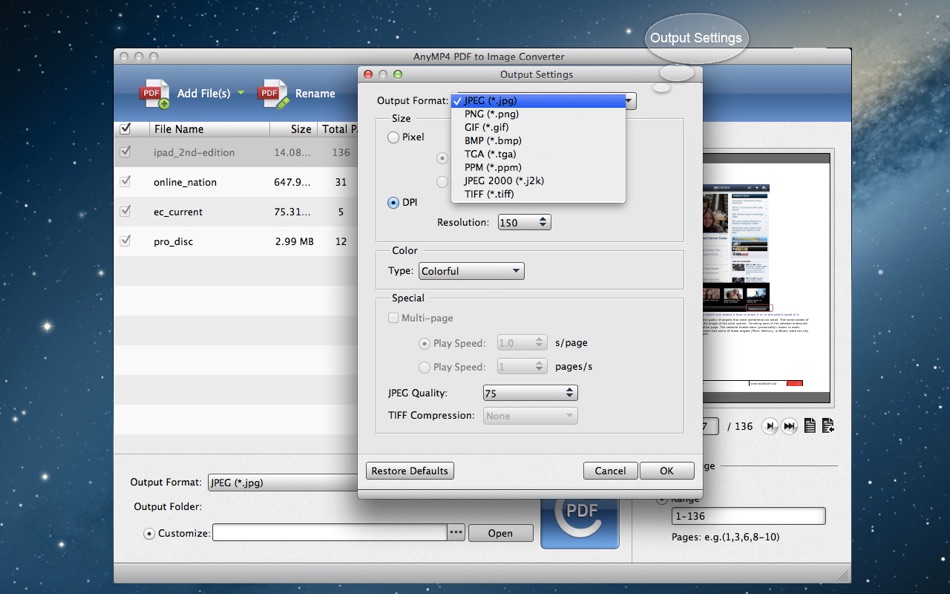950x594 pixels.
Task: Choose TGA (*.tga) from format list
Action: [x=538, y=154]
